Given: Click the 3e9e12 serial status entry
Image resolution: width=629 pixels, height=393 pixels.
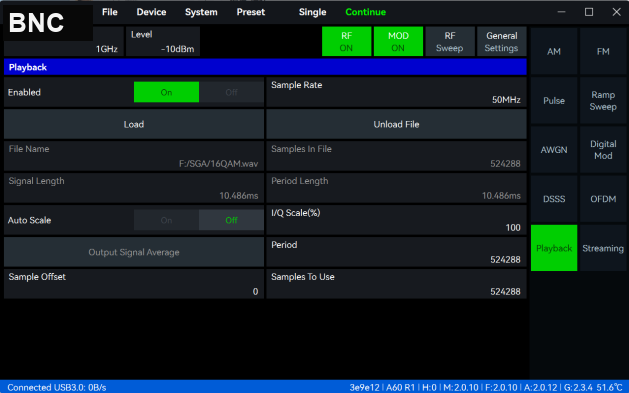Looking at the screenshot, I should pyautogui.click(x=364, y=387).
